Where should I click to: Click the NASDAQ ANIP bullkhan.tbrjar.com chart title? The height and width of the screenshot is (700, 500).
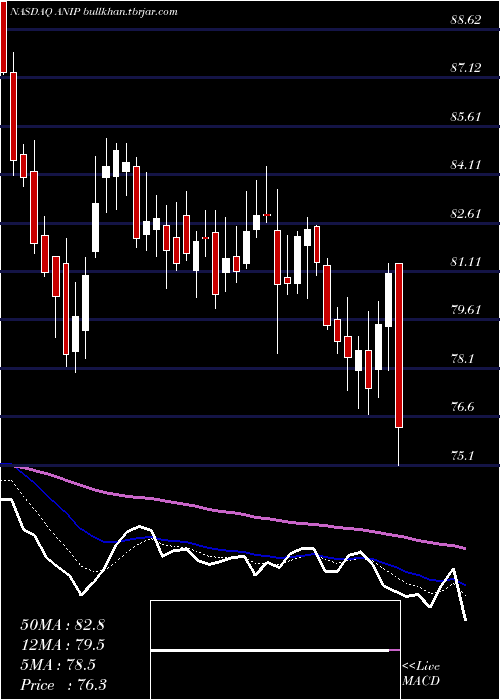coord(93,12)
